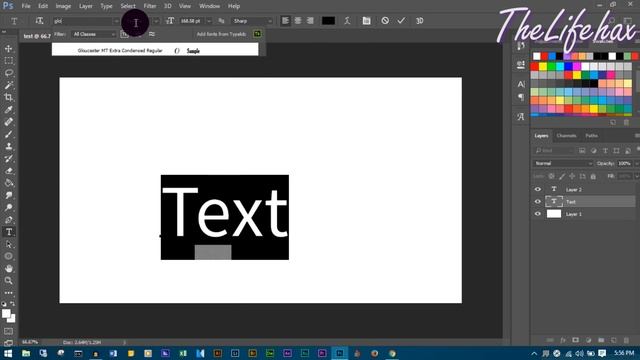Open the Sharp anti-aliasing dropdown
This screenshot has width=640, height=360.
click(252, 21)
